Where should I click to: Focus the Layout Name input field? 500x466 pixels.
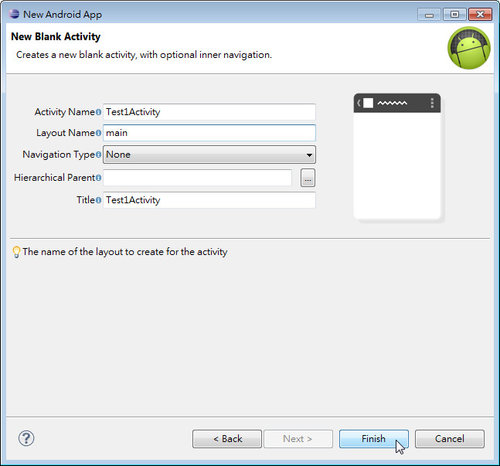click(209, 133)
